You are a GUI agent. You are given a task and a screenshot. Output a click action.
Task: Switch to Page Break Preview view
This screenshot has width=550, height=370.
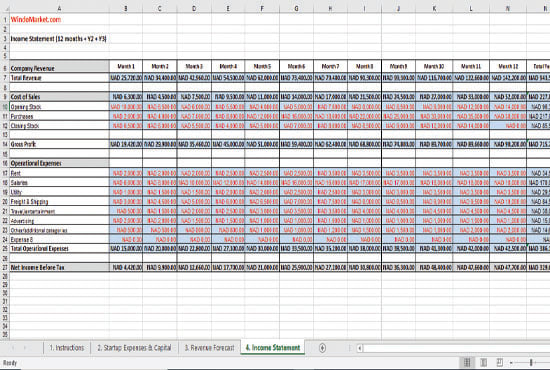[500, 362]
